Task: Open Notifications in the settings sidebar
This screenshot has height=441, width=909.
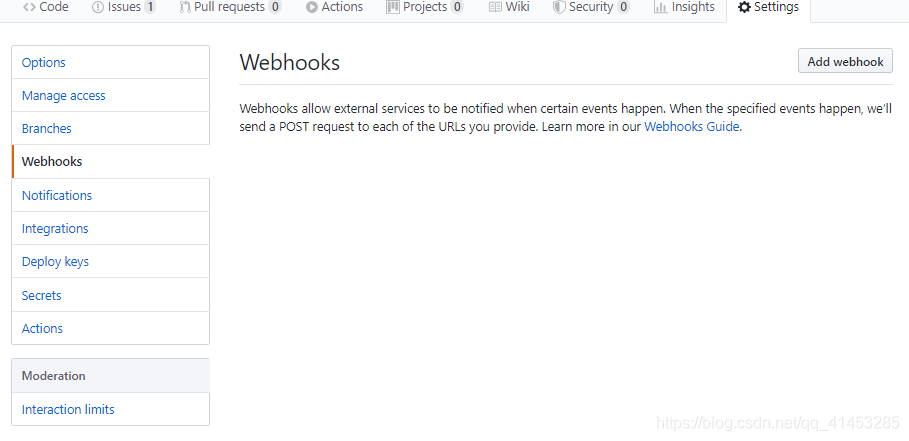Action: click(x=57, y=195)
